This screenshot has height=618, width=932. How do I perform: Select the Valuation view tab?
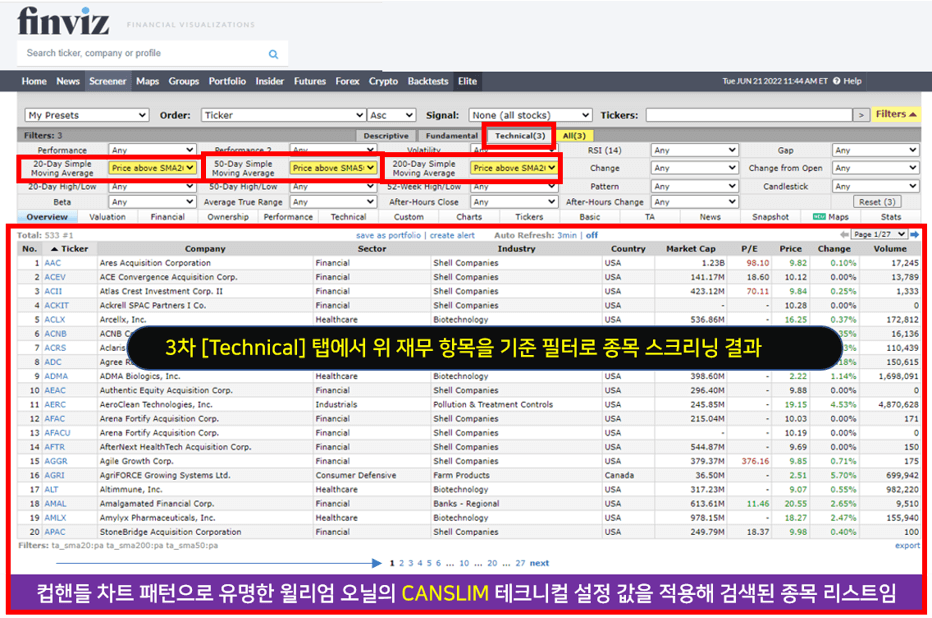click(x=108, y=217)
